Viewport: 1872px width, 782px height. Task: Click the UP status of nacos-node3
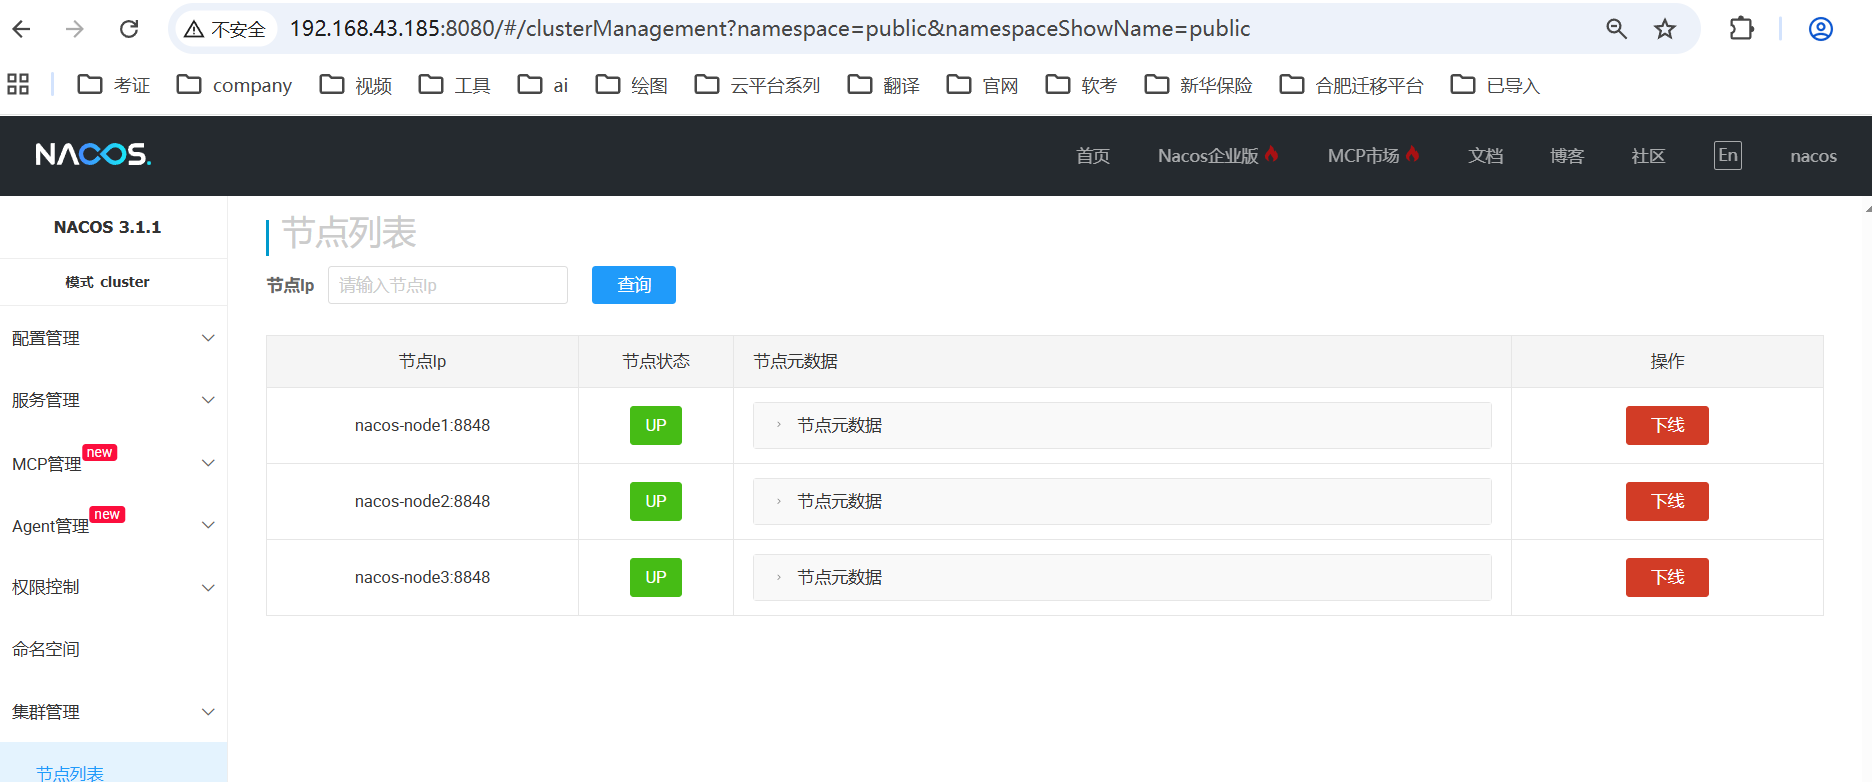656,577
